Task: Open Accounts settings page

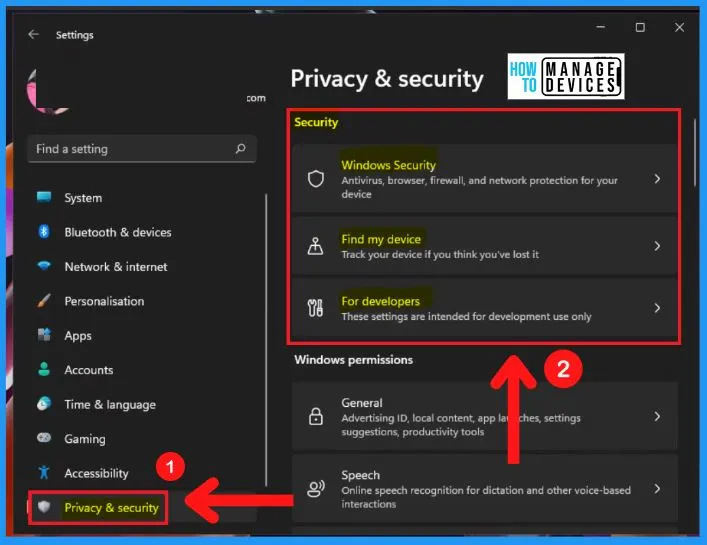Action: (88, 370)
